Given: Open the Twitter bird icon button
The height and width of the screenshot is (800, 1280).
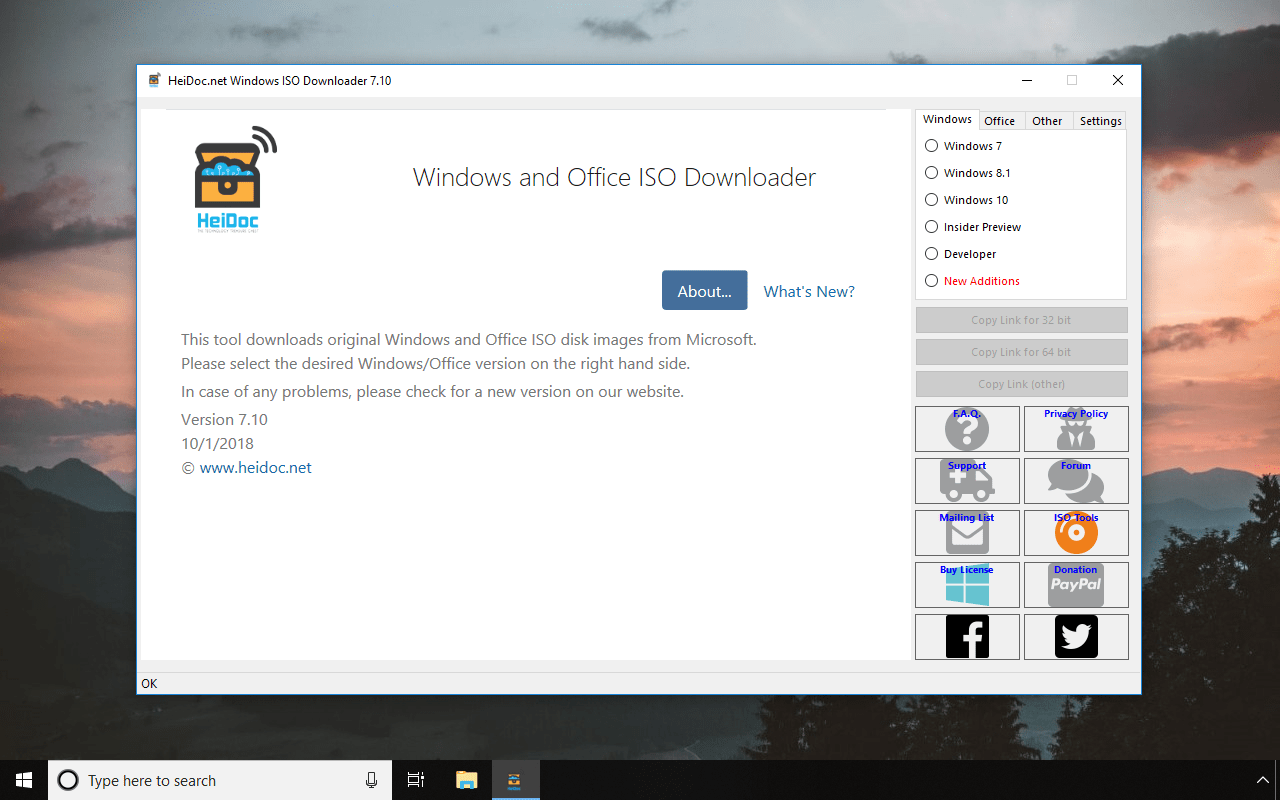Looking at the screenshot, I should (1076, 637).
